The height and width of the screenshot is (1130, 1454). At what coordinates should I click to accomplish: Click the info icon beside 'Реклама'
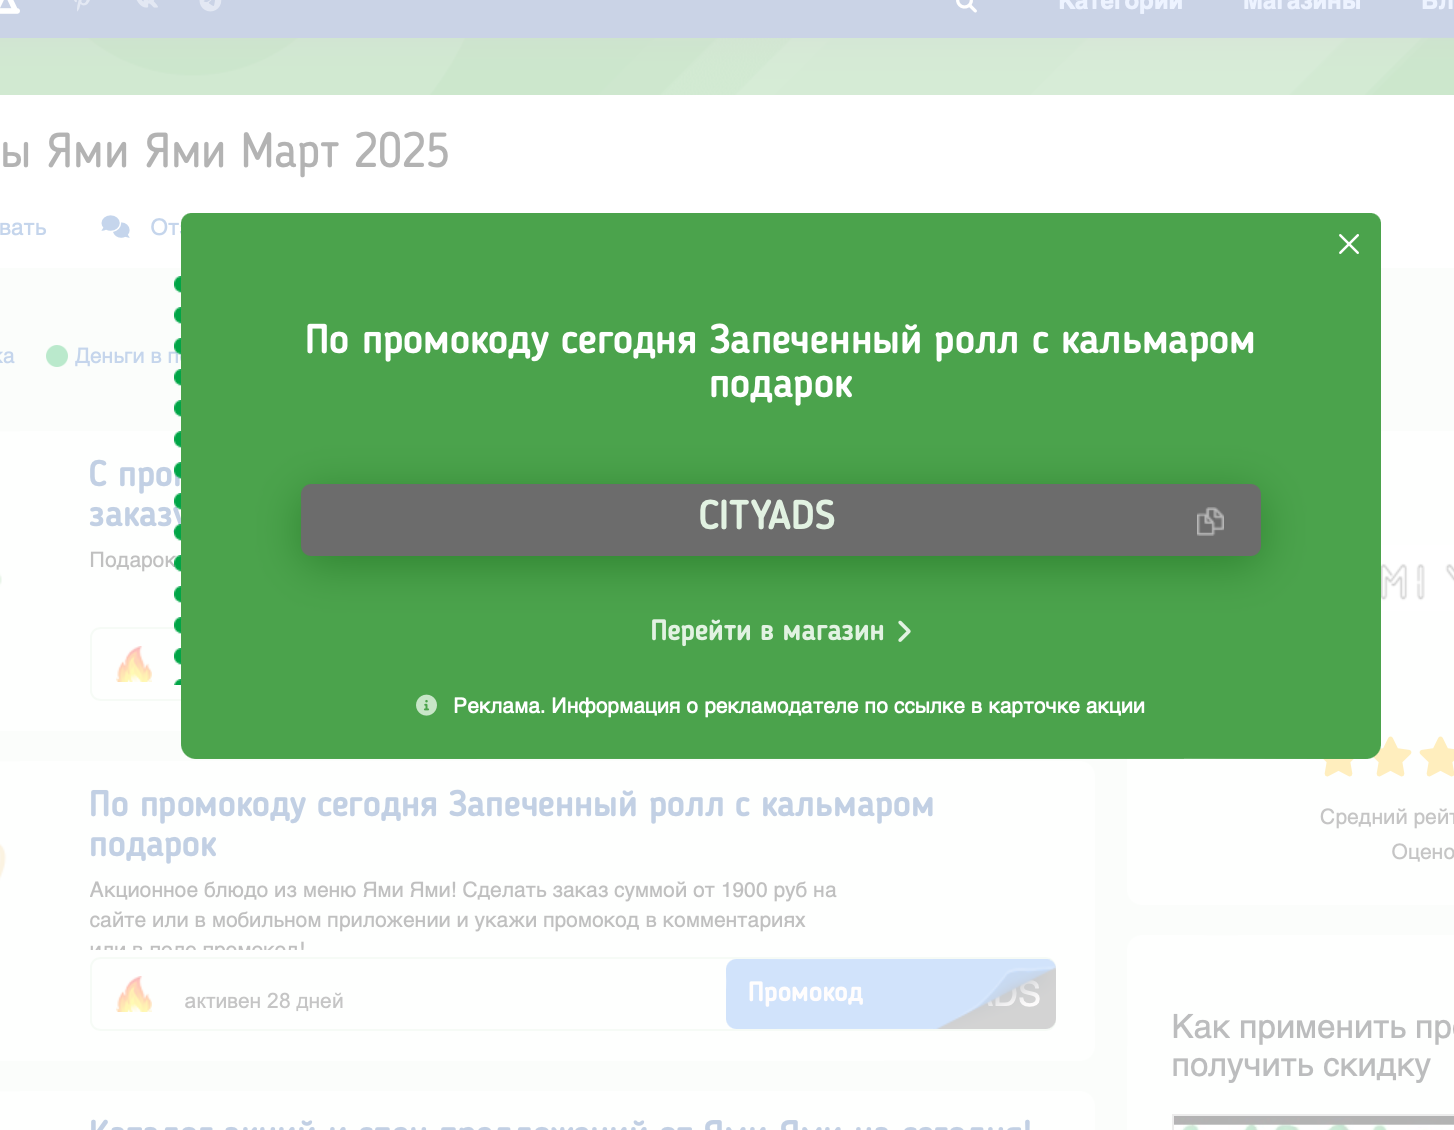click(x=426, y=705)
